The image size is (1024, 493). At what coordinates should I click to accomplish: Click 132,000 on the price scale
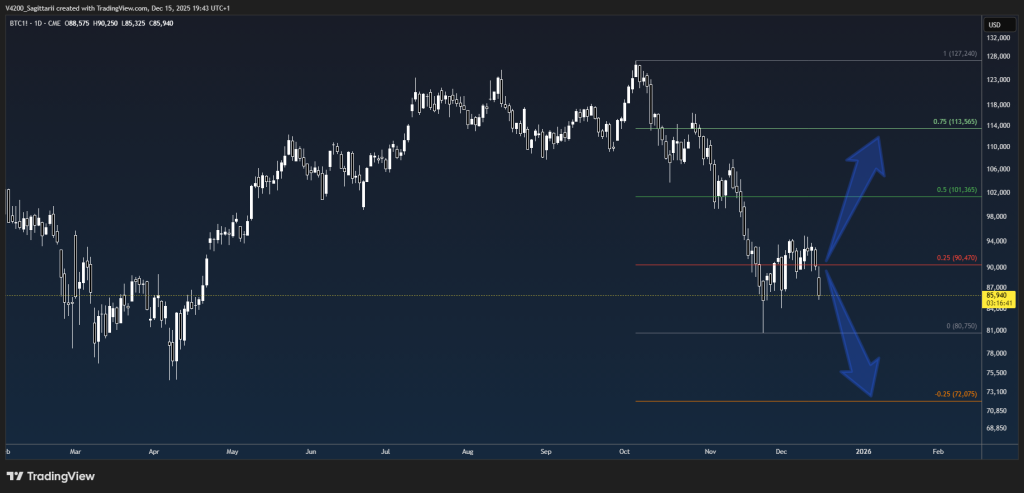(x=994, y=38)
